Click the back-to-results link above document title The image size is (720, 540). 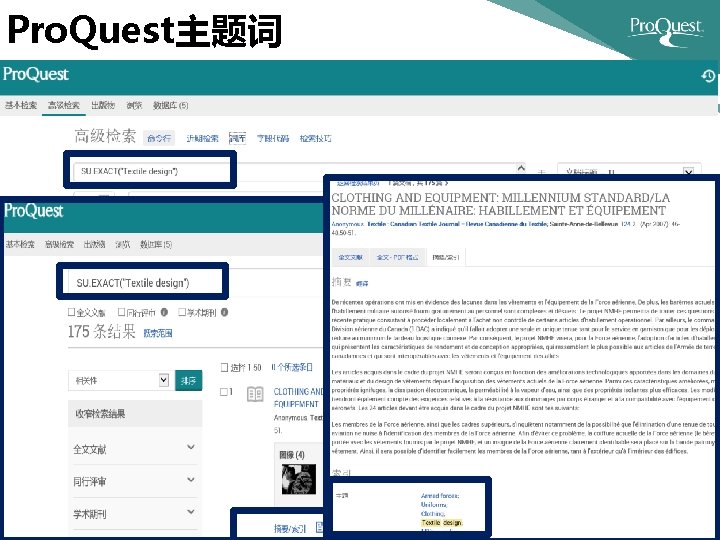click(x=358, y=183)
